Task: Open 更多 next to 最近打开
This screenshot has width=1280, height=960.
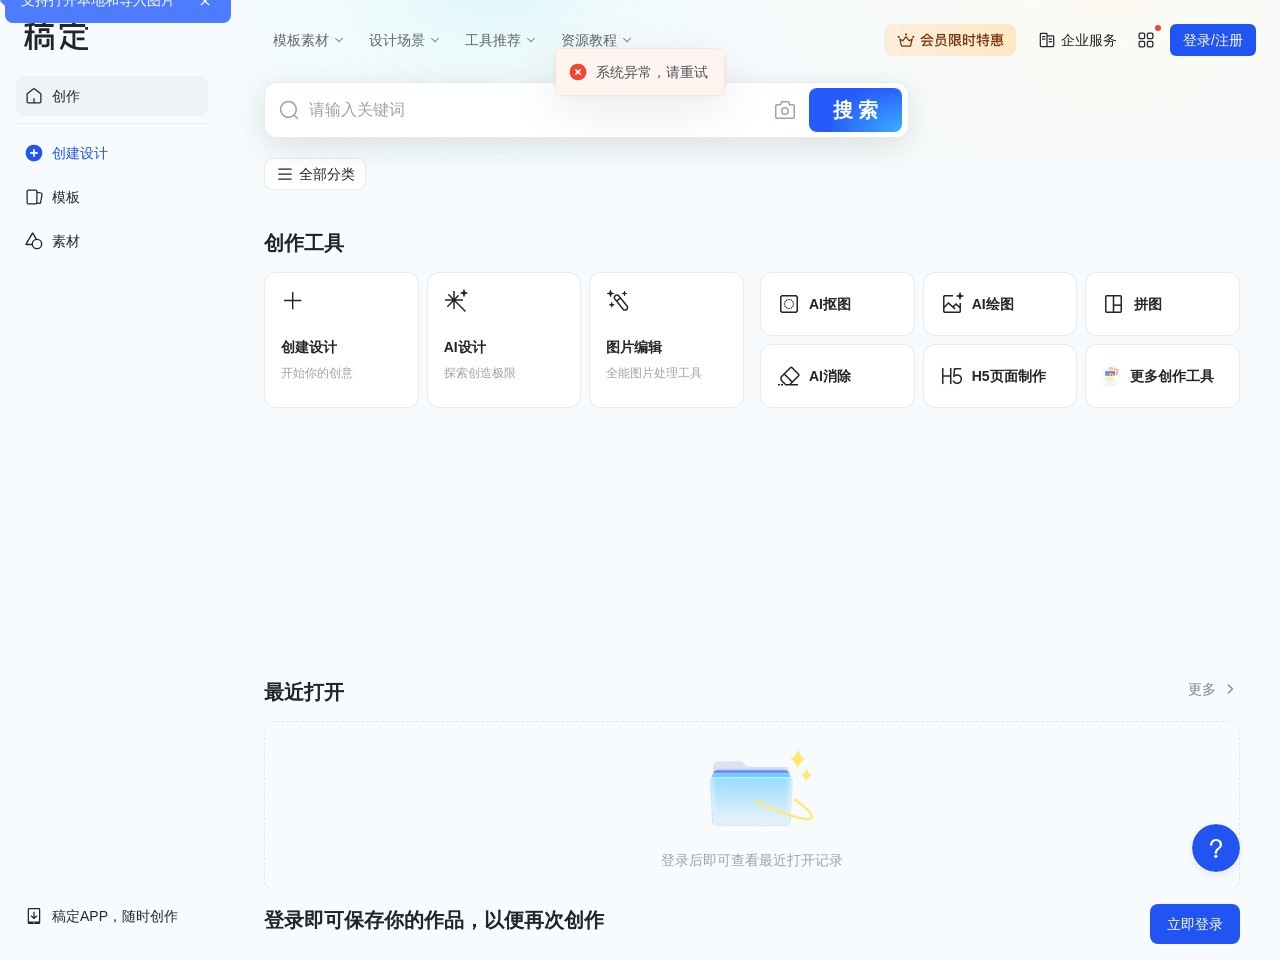Action: click(x=1209, y=689)
